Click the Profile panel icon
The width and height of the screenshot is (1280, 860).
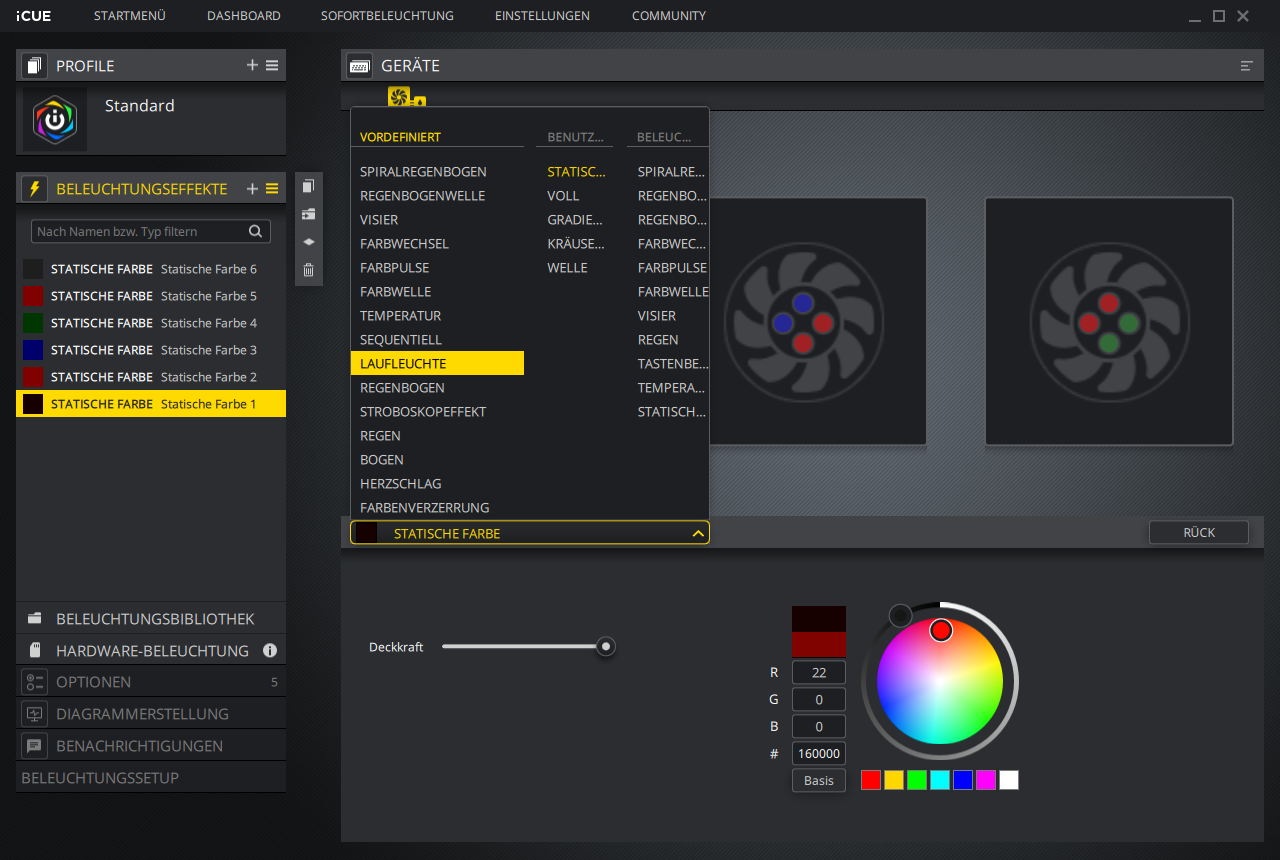click(35, 66)
